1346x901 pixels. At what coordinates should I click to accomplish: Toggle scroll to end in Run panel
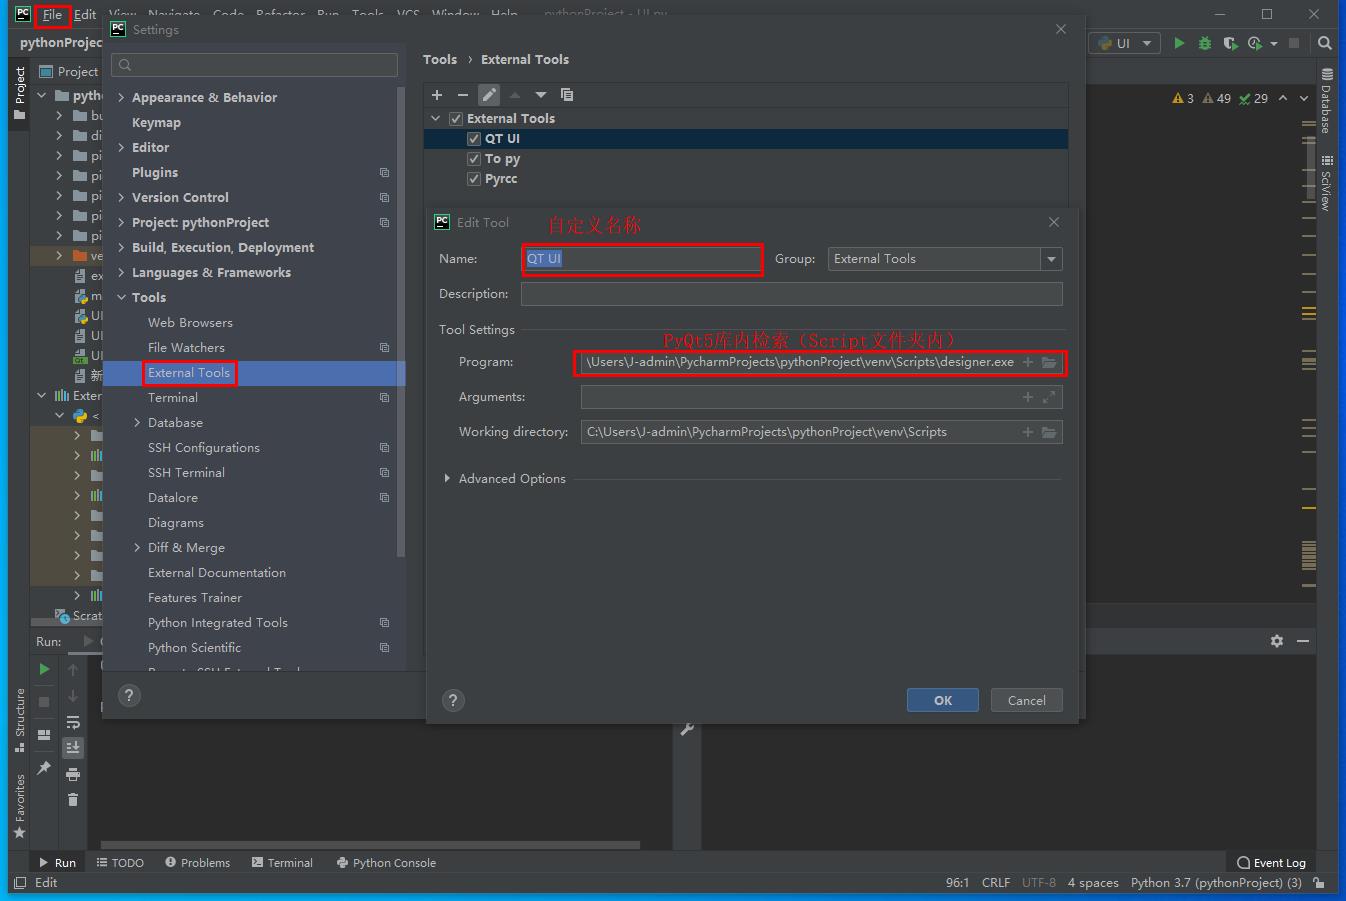click(x=73, y=747)
